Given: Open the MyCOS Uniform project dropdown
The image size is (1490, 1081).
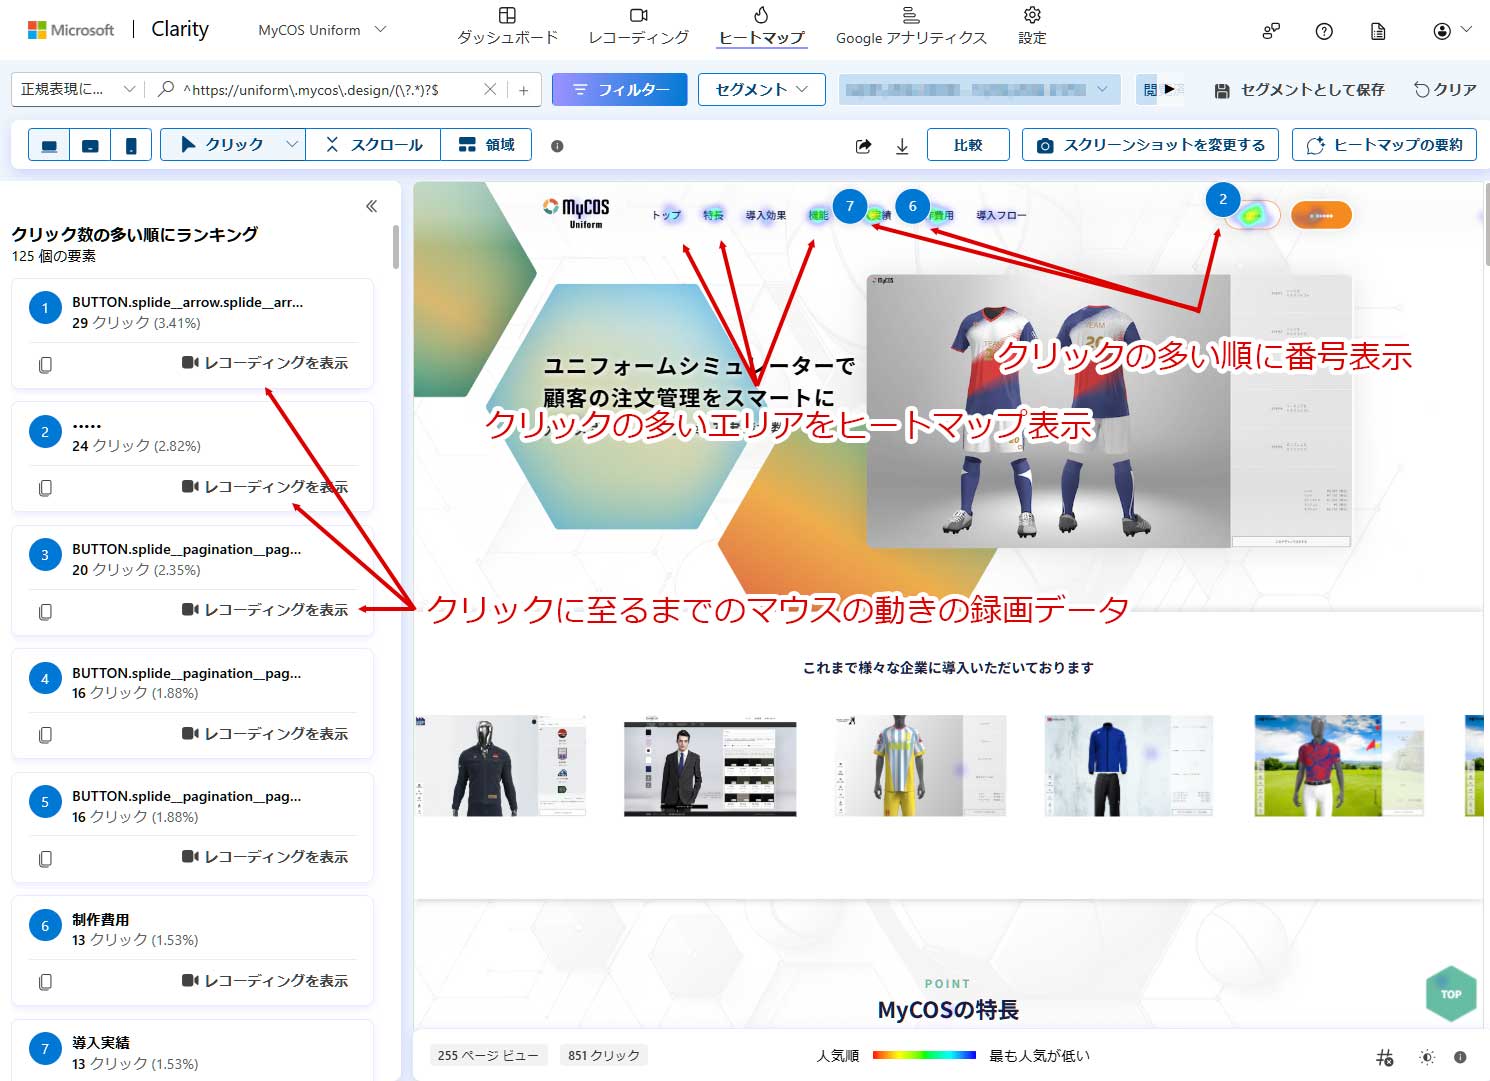Looking at the screenshot, I should coord(322,30).
